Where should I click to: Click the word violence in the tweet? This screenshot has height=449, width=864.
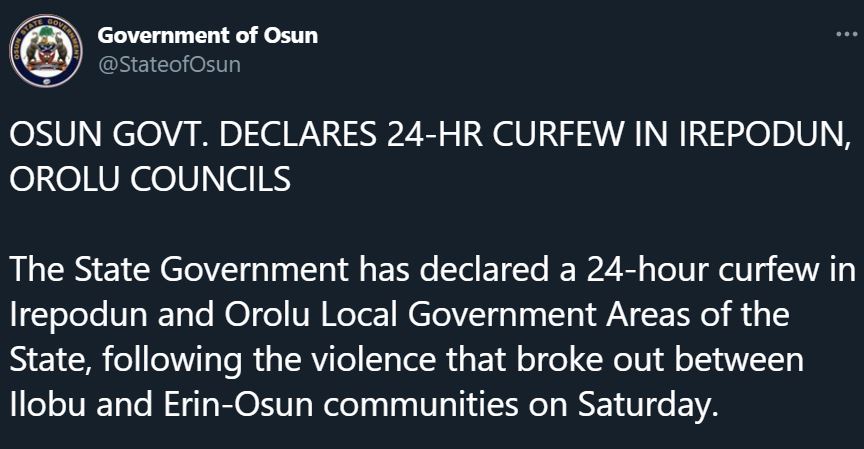point(372,360)
